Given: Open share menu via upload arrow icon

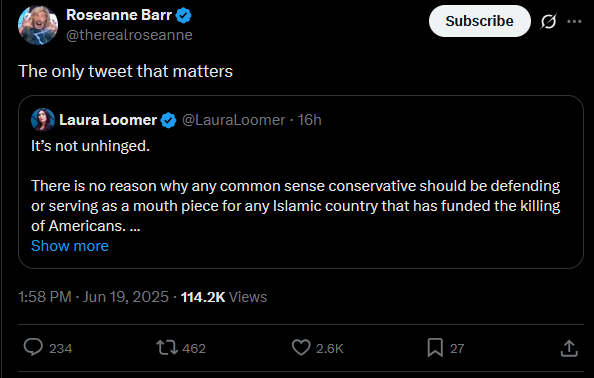Looking at the screenshot, I should click(x=569, y=348).
